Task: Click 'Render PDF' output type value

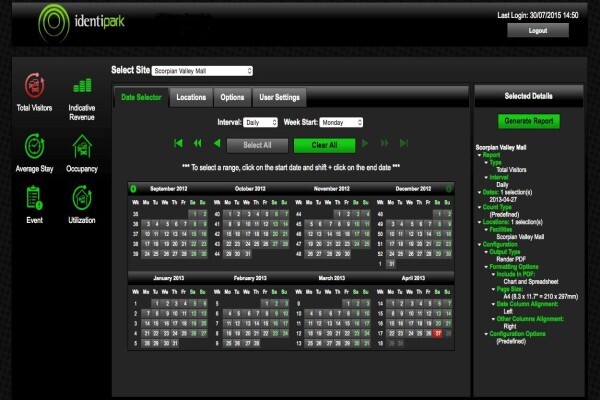Action: (x=511, y=259)
